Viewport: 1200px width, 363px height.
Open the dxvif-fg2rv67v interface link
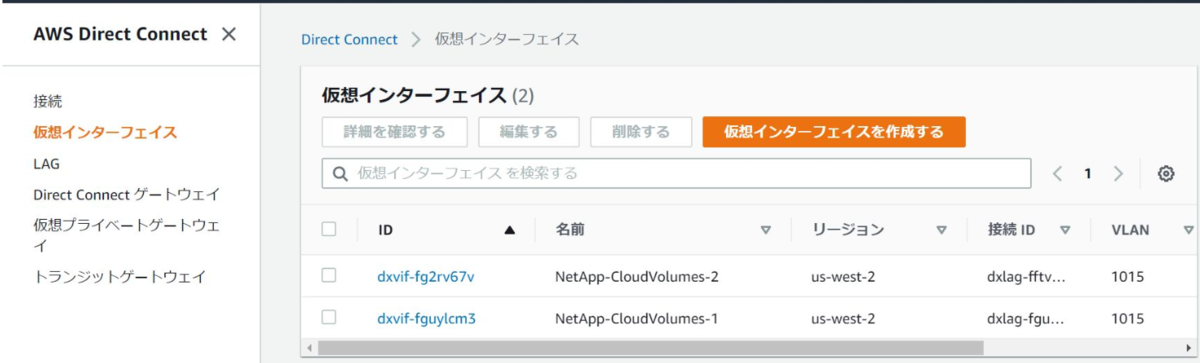426,277
